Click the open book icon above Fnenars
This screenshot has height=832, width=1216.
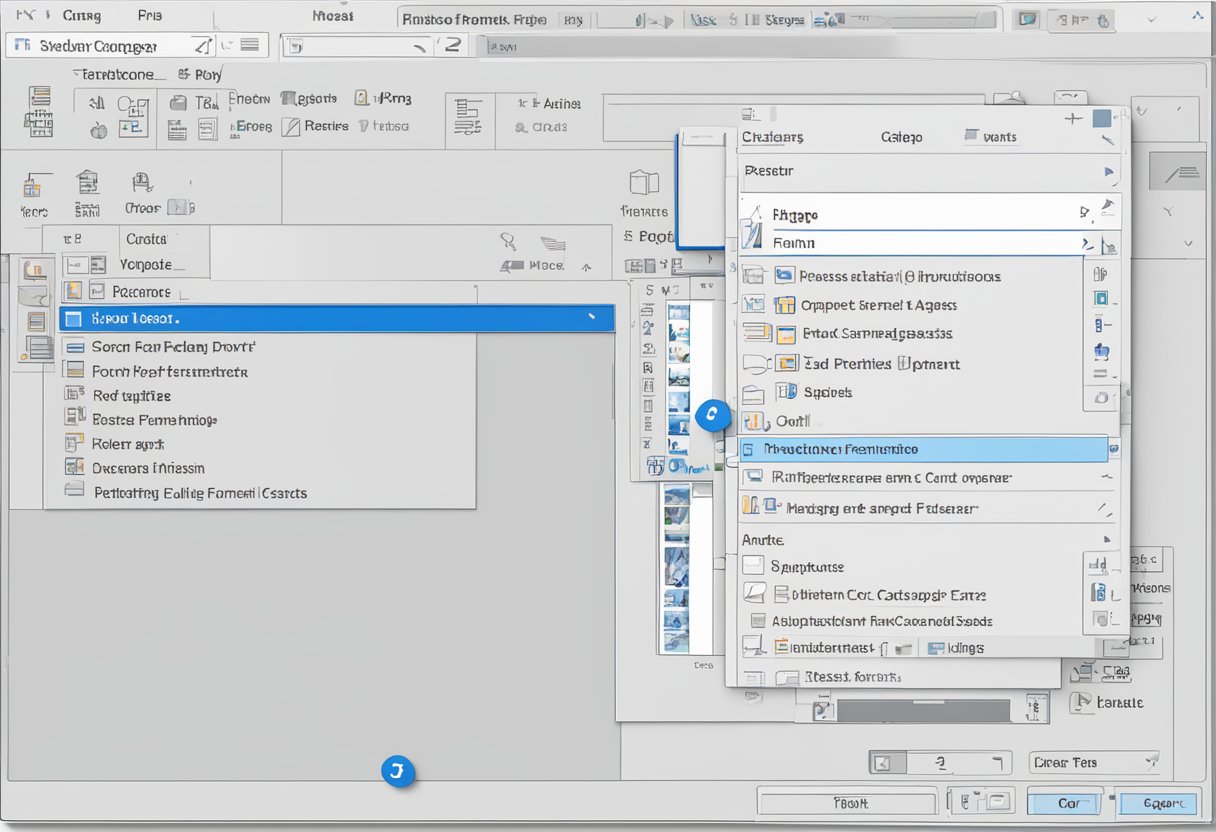pos(644,183)
